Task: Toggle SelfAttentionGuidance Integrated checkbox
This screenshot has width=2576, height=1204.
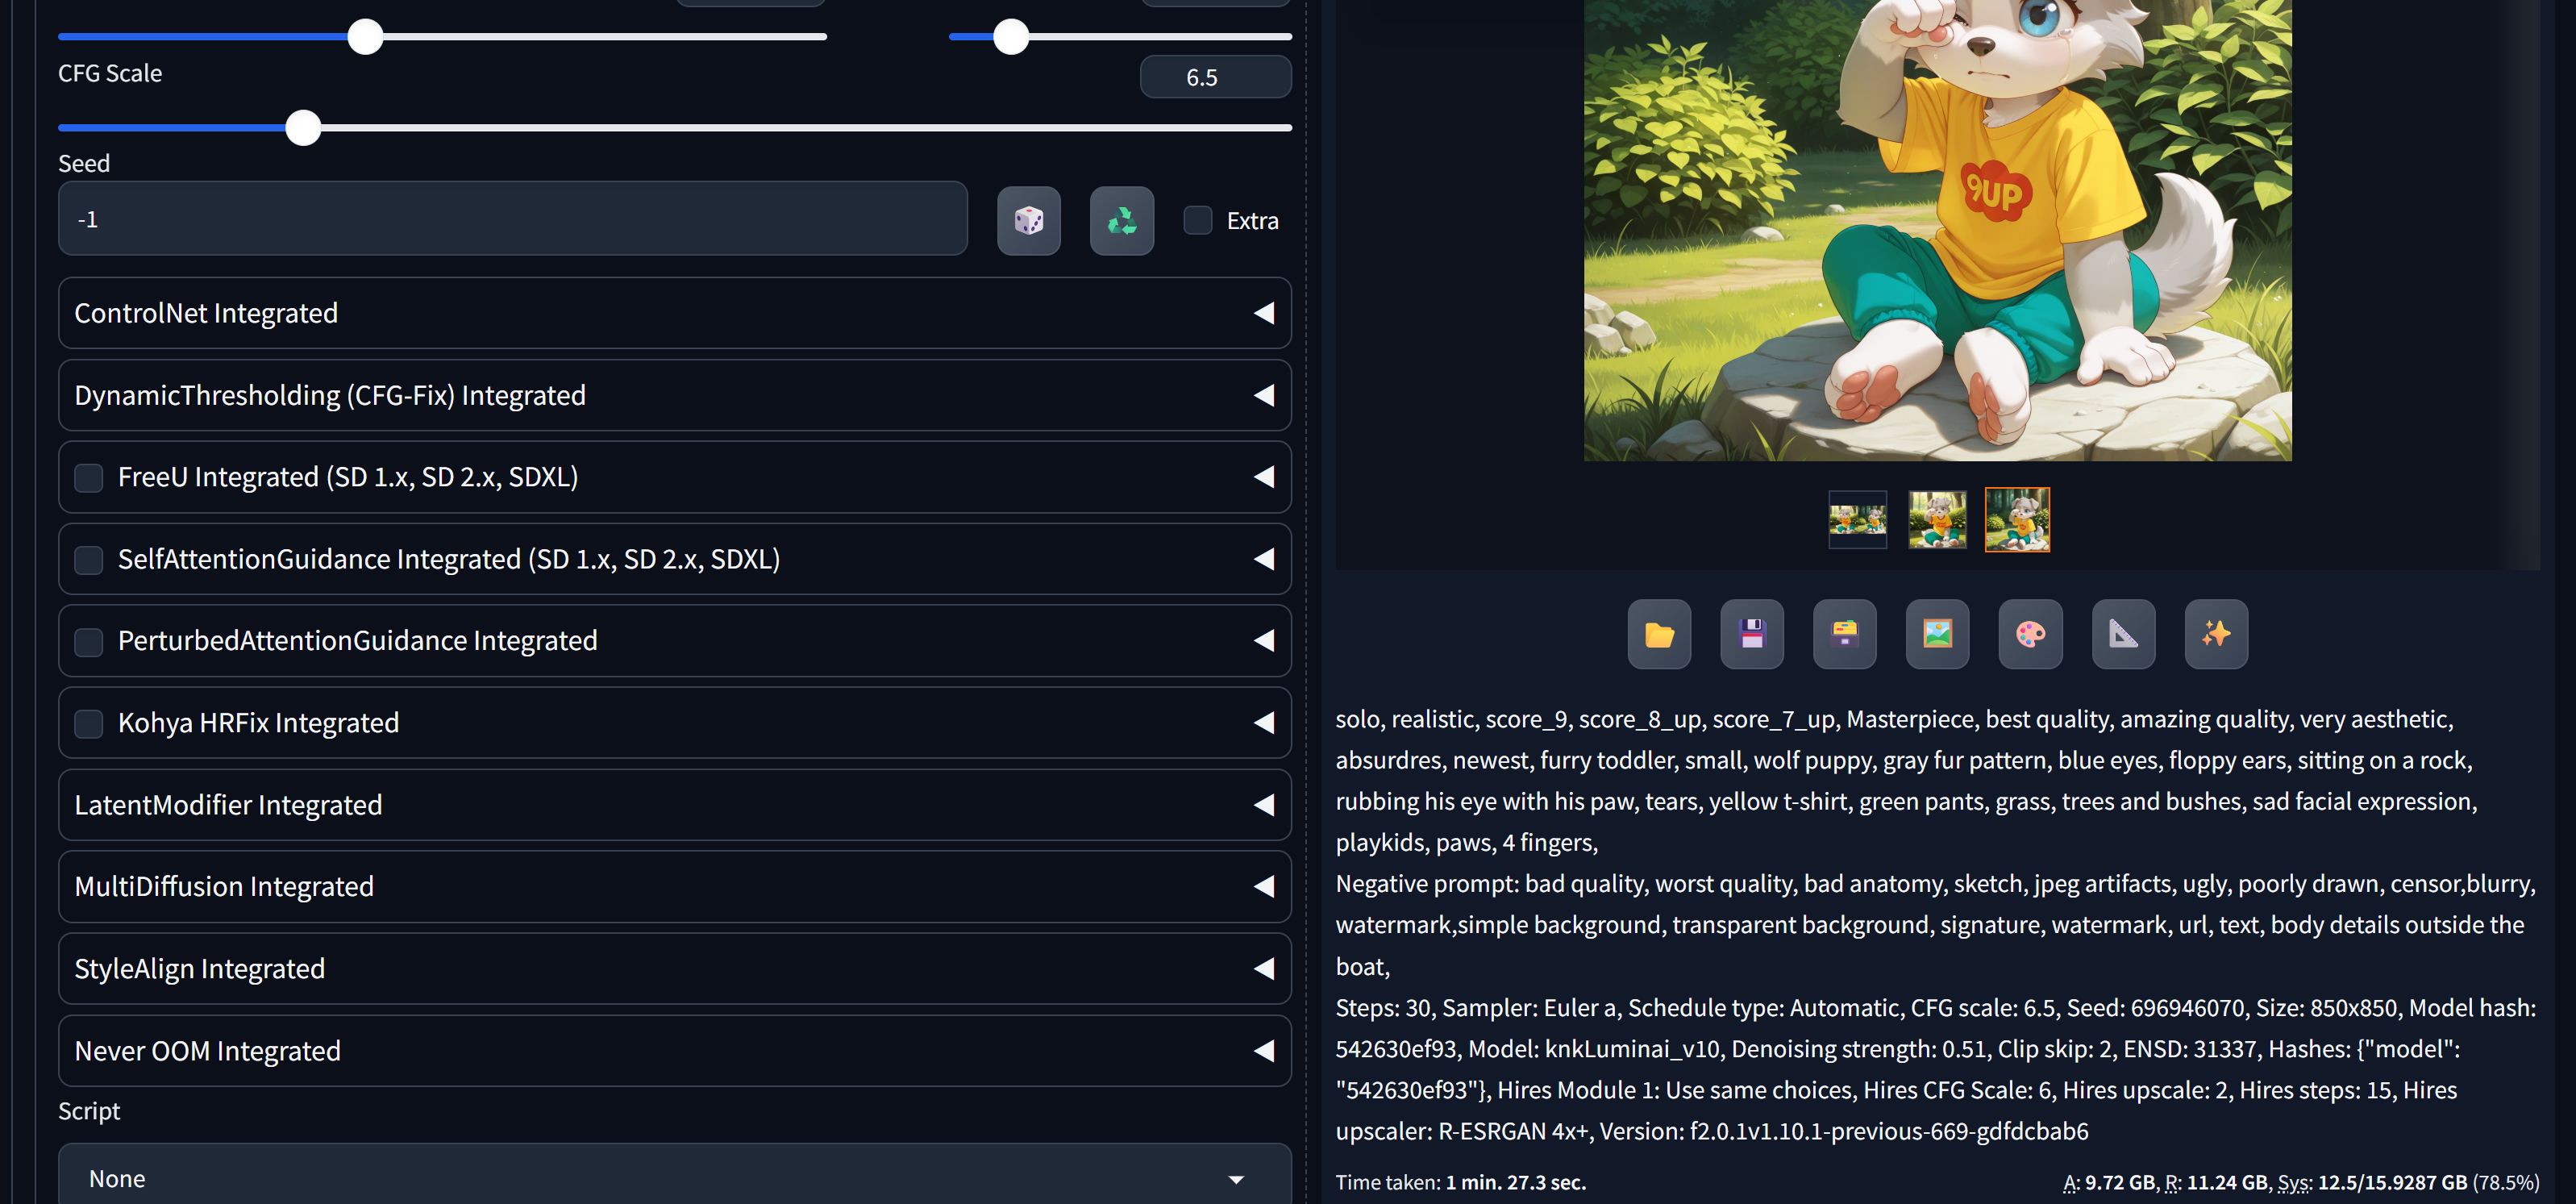Action: (89, 560)
